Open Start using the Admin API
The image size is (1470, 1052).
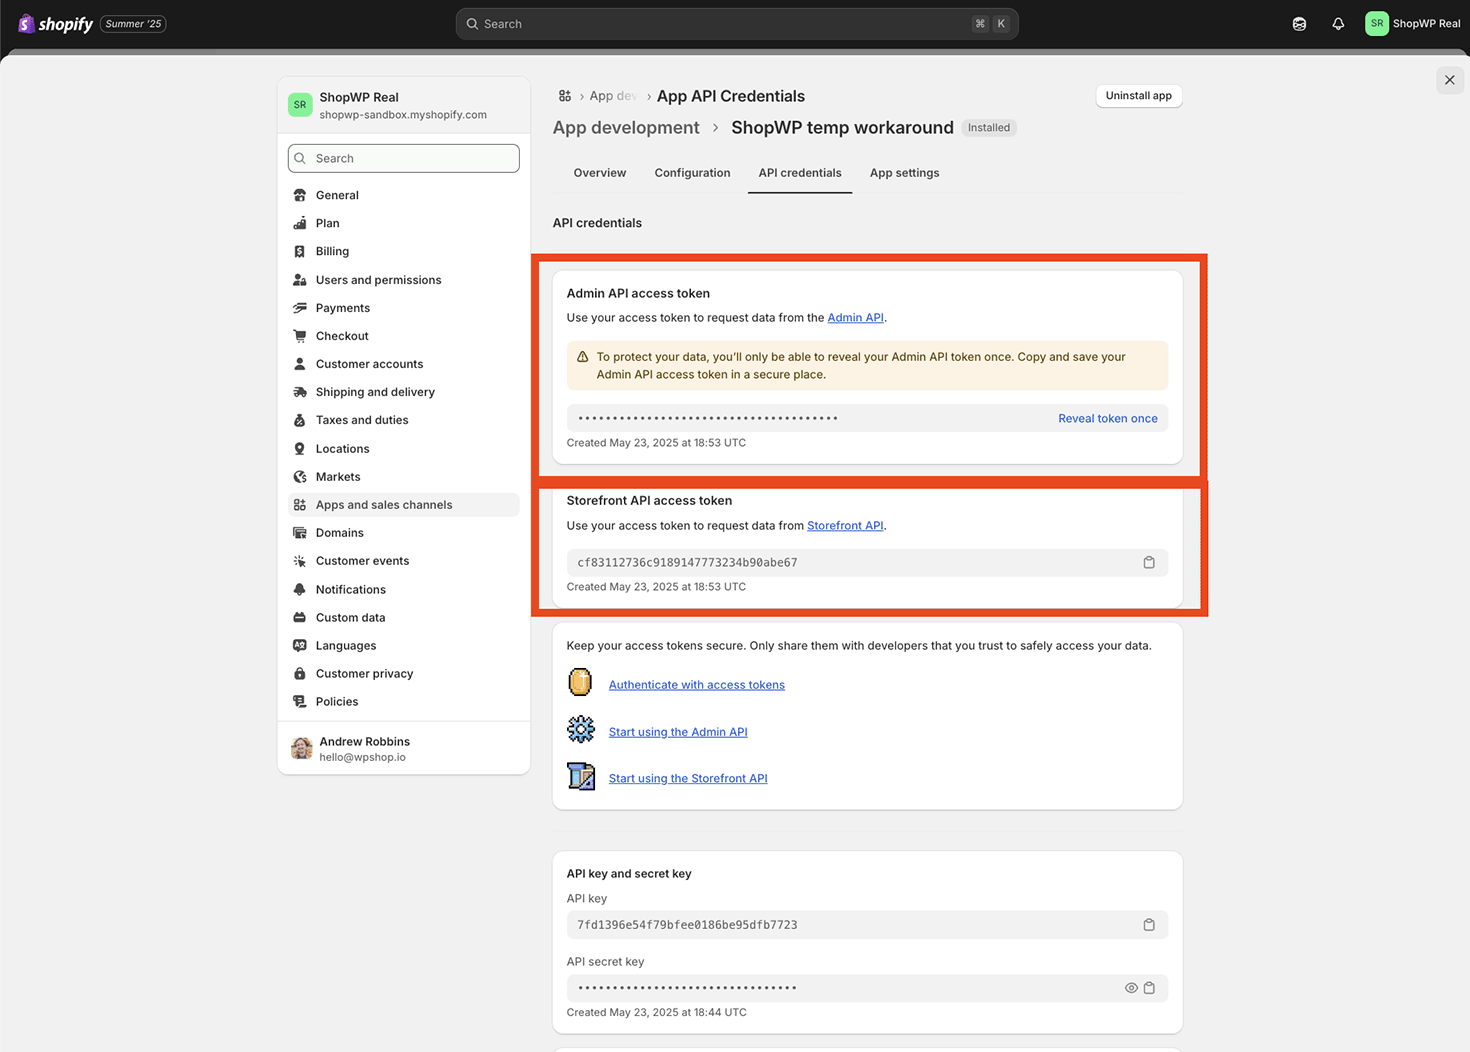[678, 732]
